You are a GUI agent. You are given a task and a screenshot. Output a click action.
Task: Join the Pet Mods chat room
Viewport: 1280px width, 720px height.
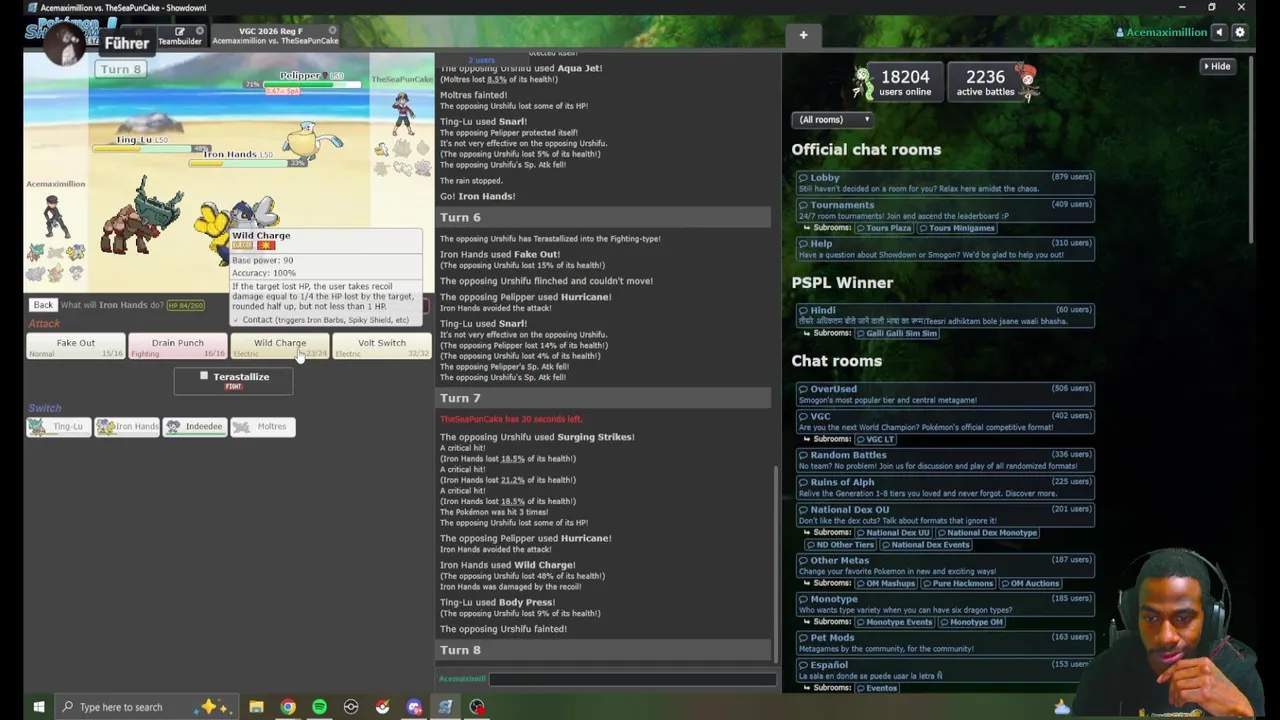[944, 642]
